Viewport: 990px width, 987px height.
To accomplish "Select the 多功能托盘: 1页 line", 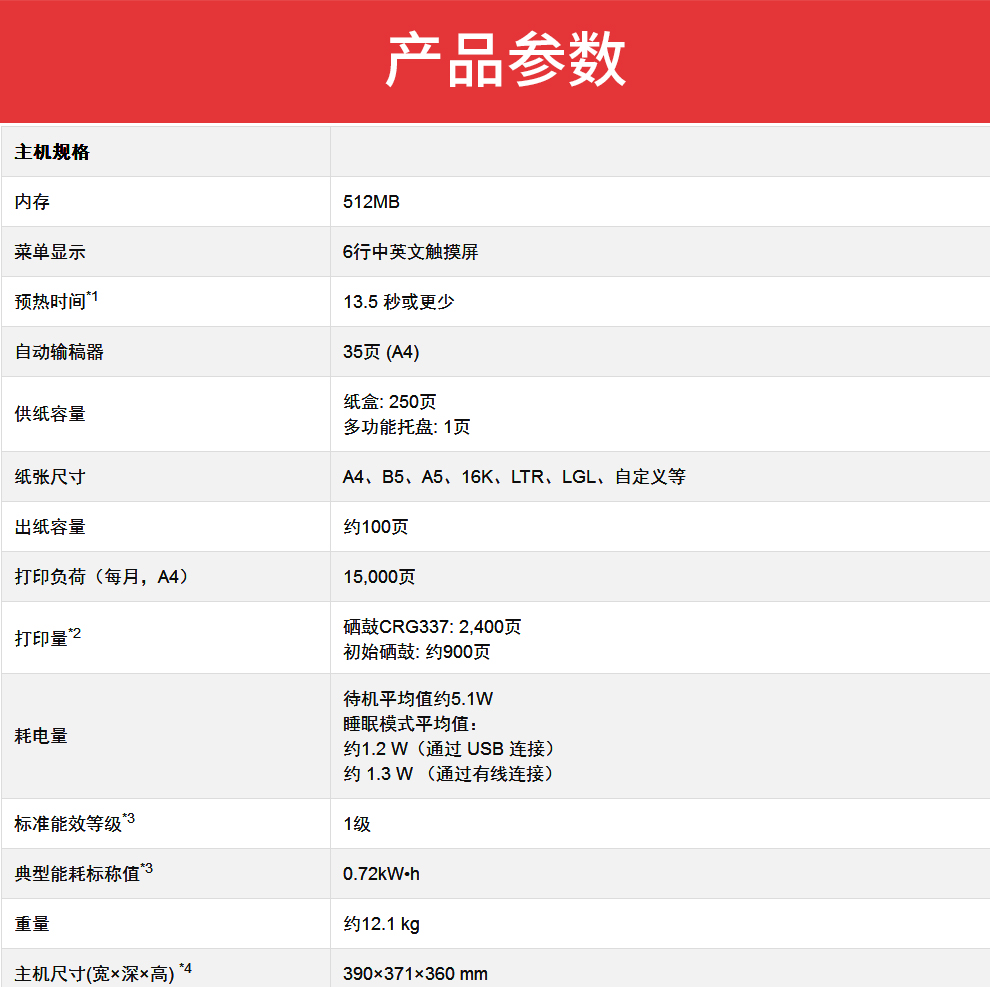I will tap(406, 427).
